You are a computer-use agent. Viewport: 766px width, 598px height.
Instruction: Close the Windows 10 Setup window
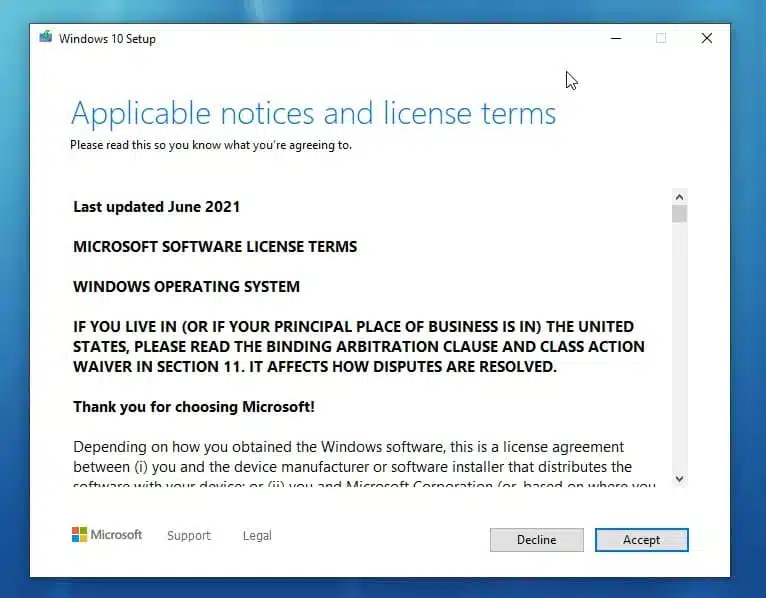(706, 38)
